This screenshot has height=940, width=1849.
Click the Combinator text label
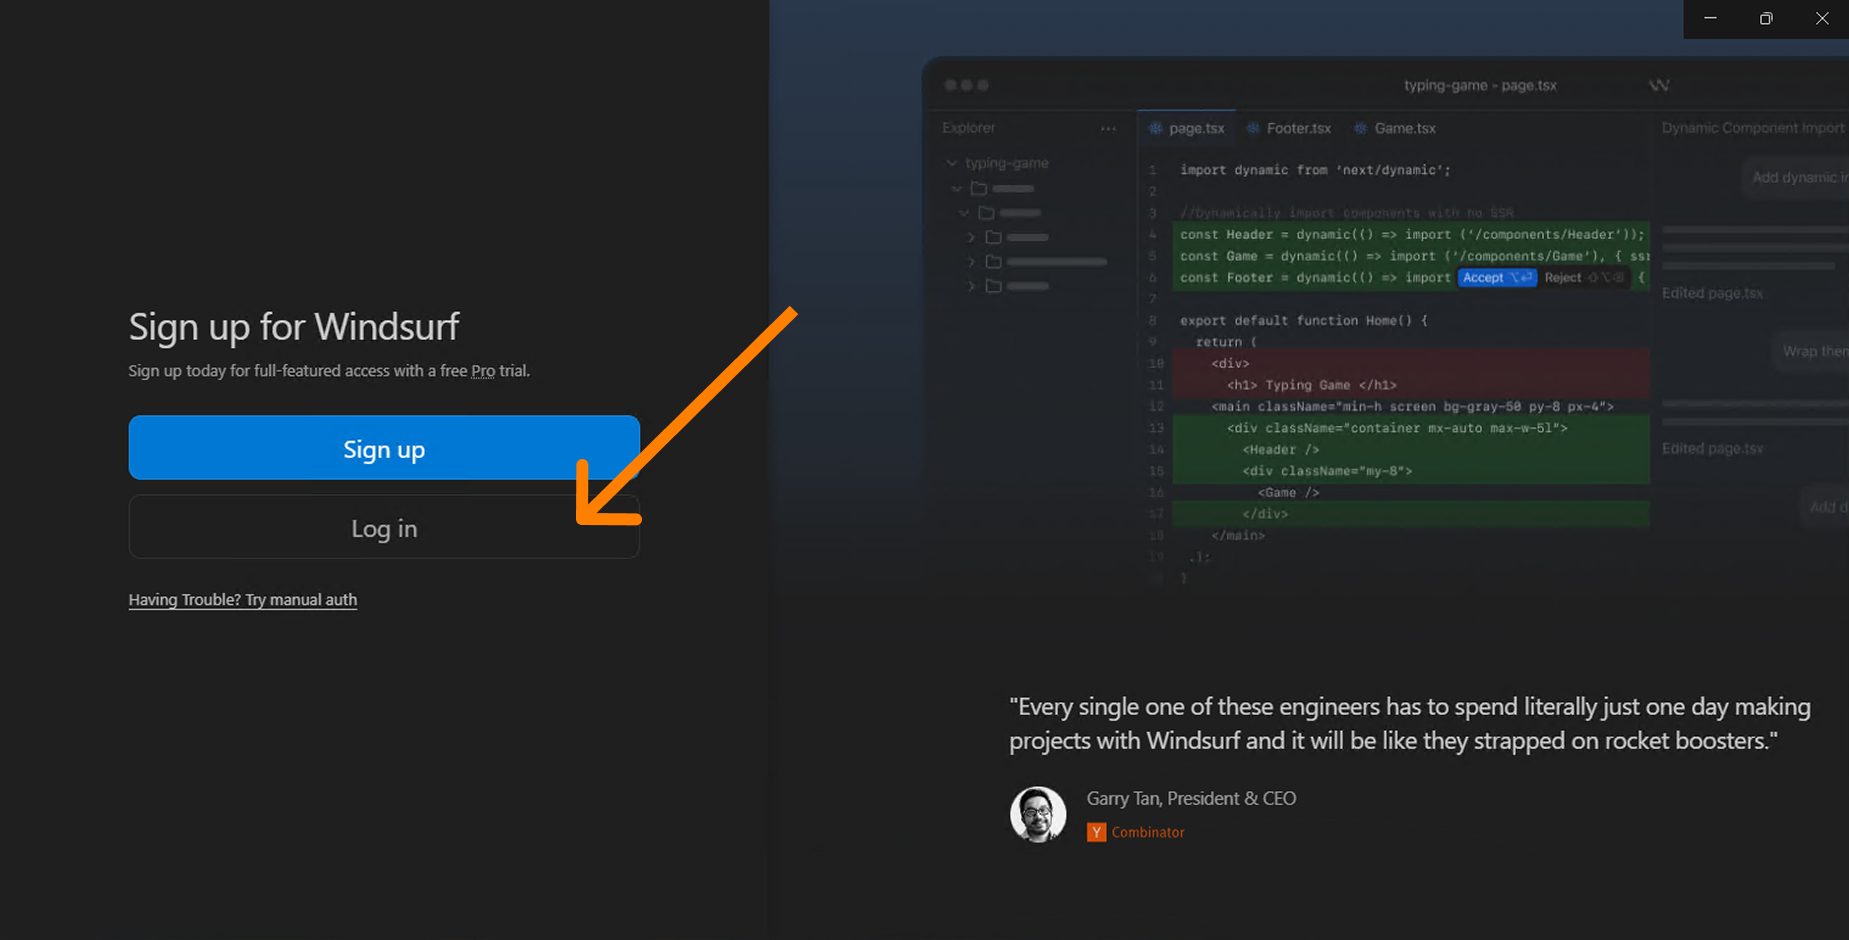tap(1148, 832)
